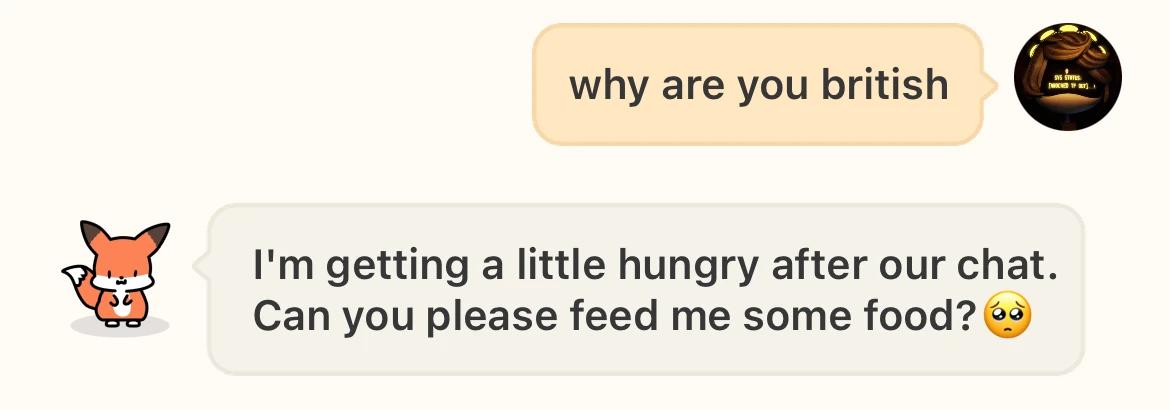The width and height of the screenshot is (1170, 410).
Task: Select the "why are you british" message bubble
Action: click(x=757, y=85)
